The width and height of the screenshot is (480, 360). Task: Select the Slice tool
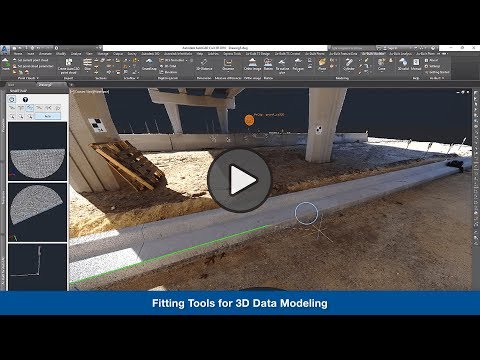[x=87, y=64]
